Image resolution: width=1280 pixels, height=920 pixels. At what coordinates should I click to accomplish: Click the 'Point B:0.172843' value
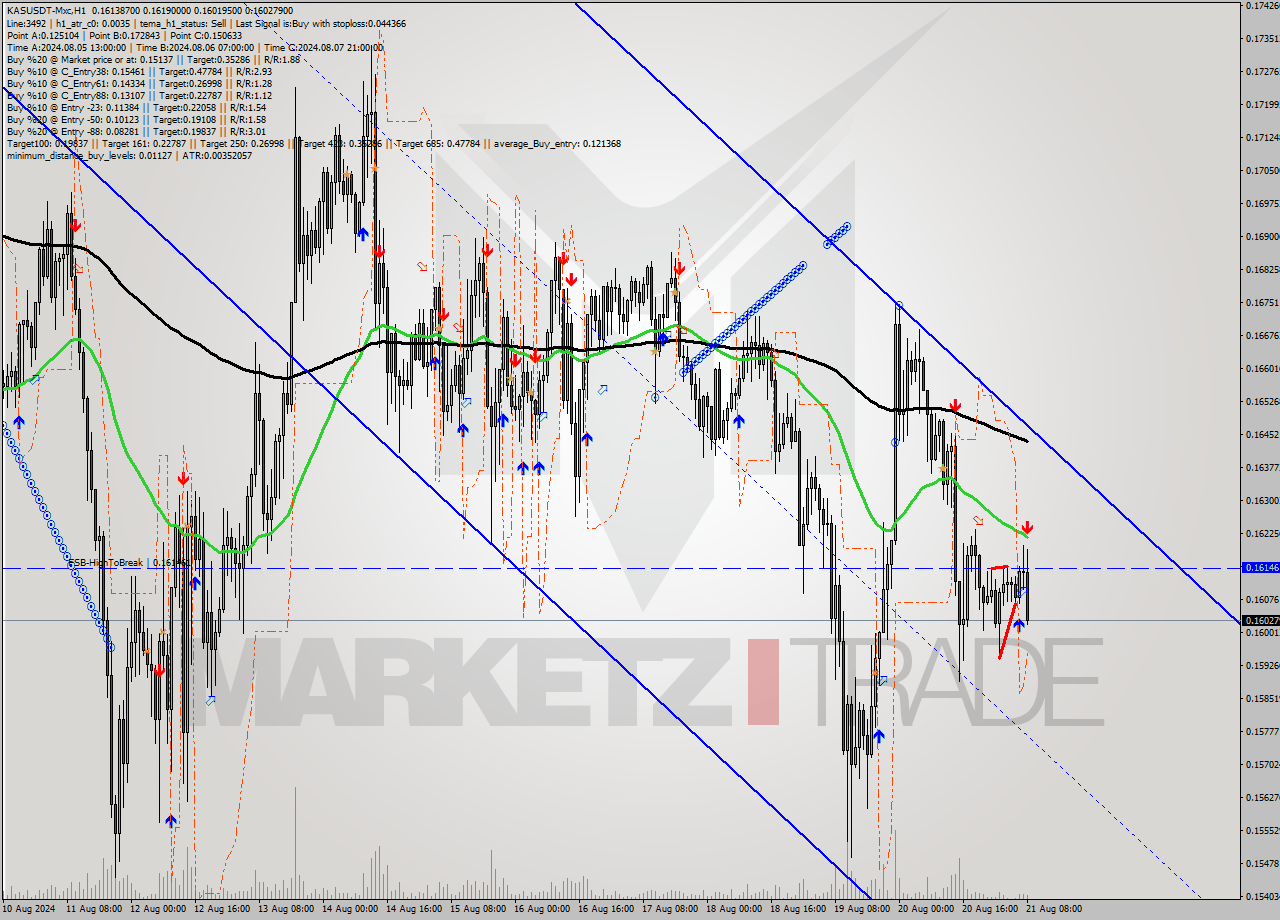(x=125, y=35)
